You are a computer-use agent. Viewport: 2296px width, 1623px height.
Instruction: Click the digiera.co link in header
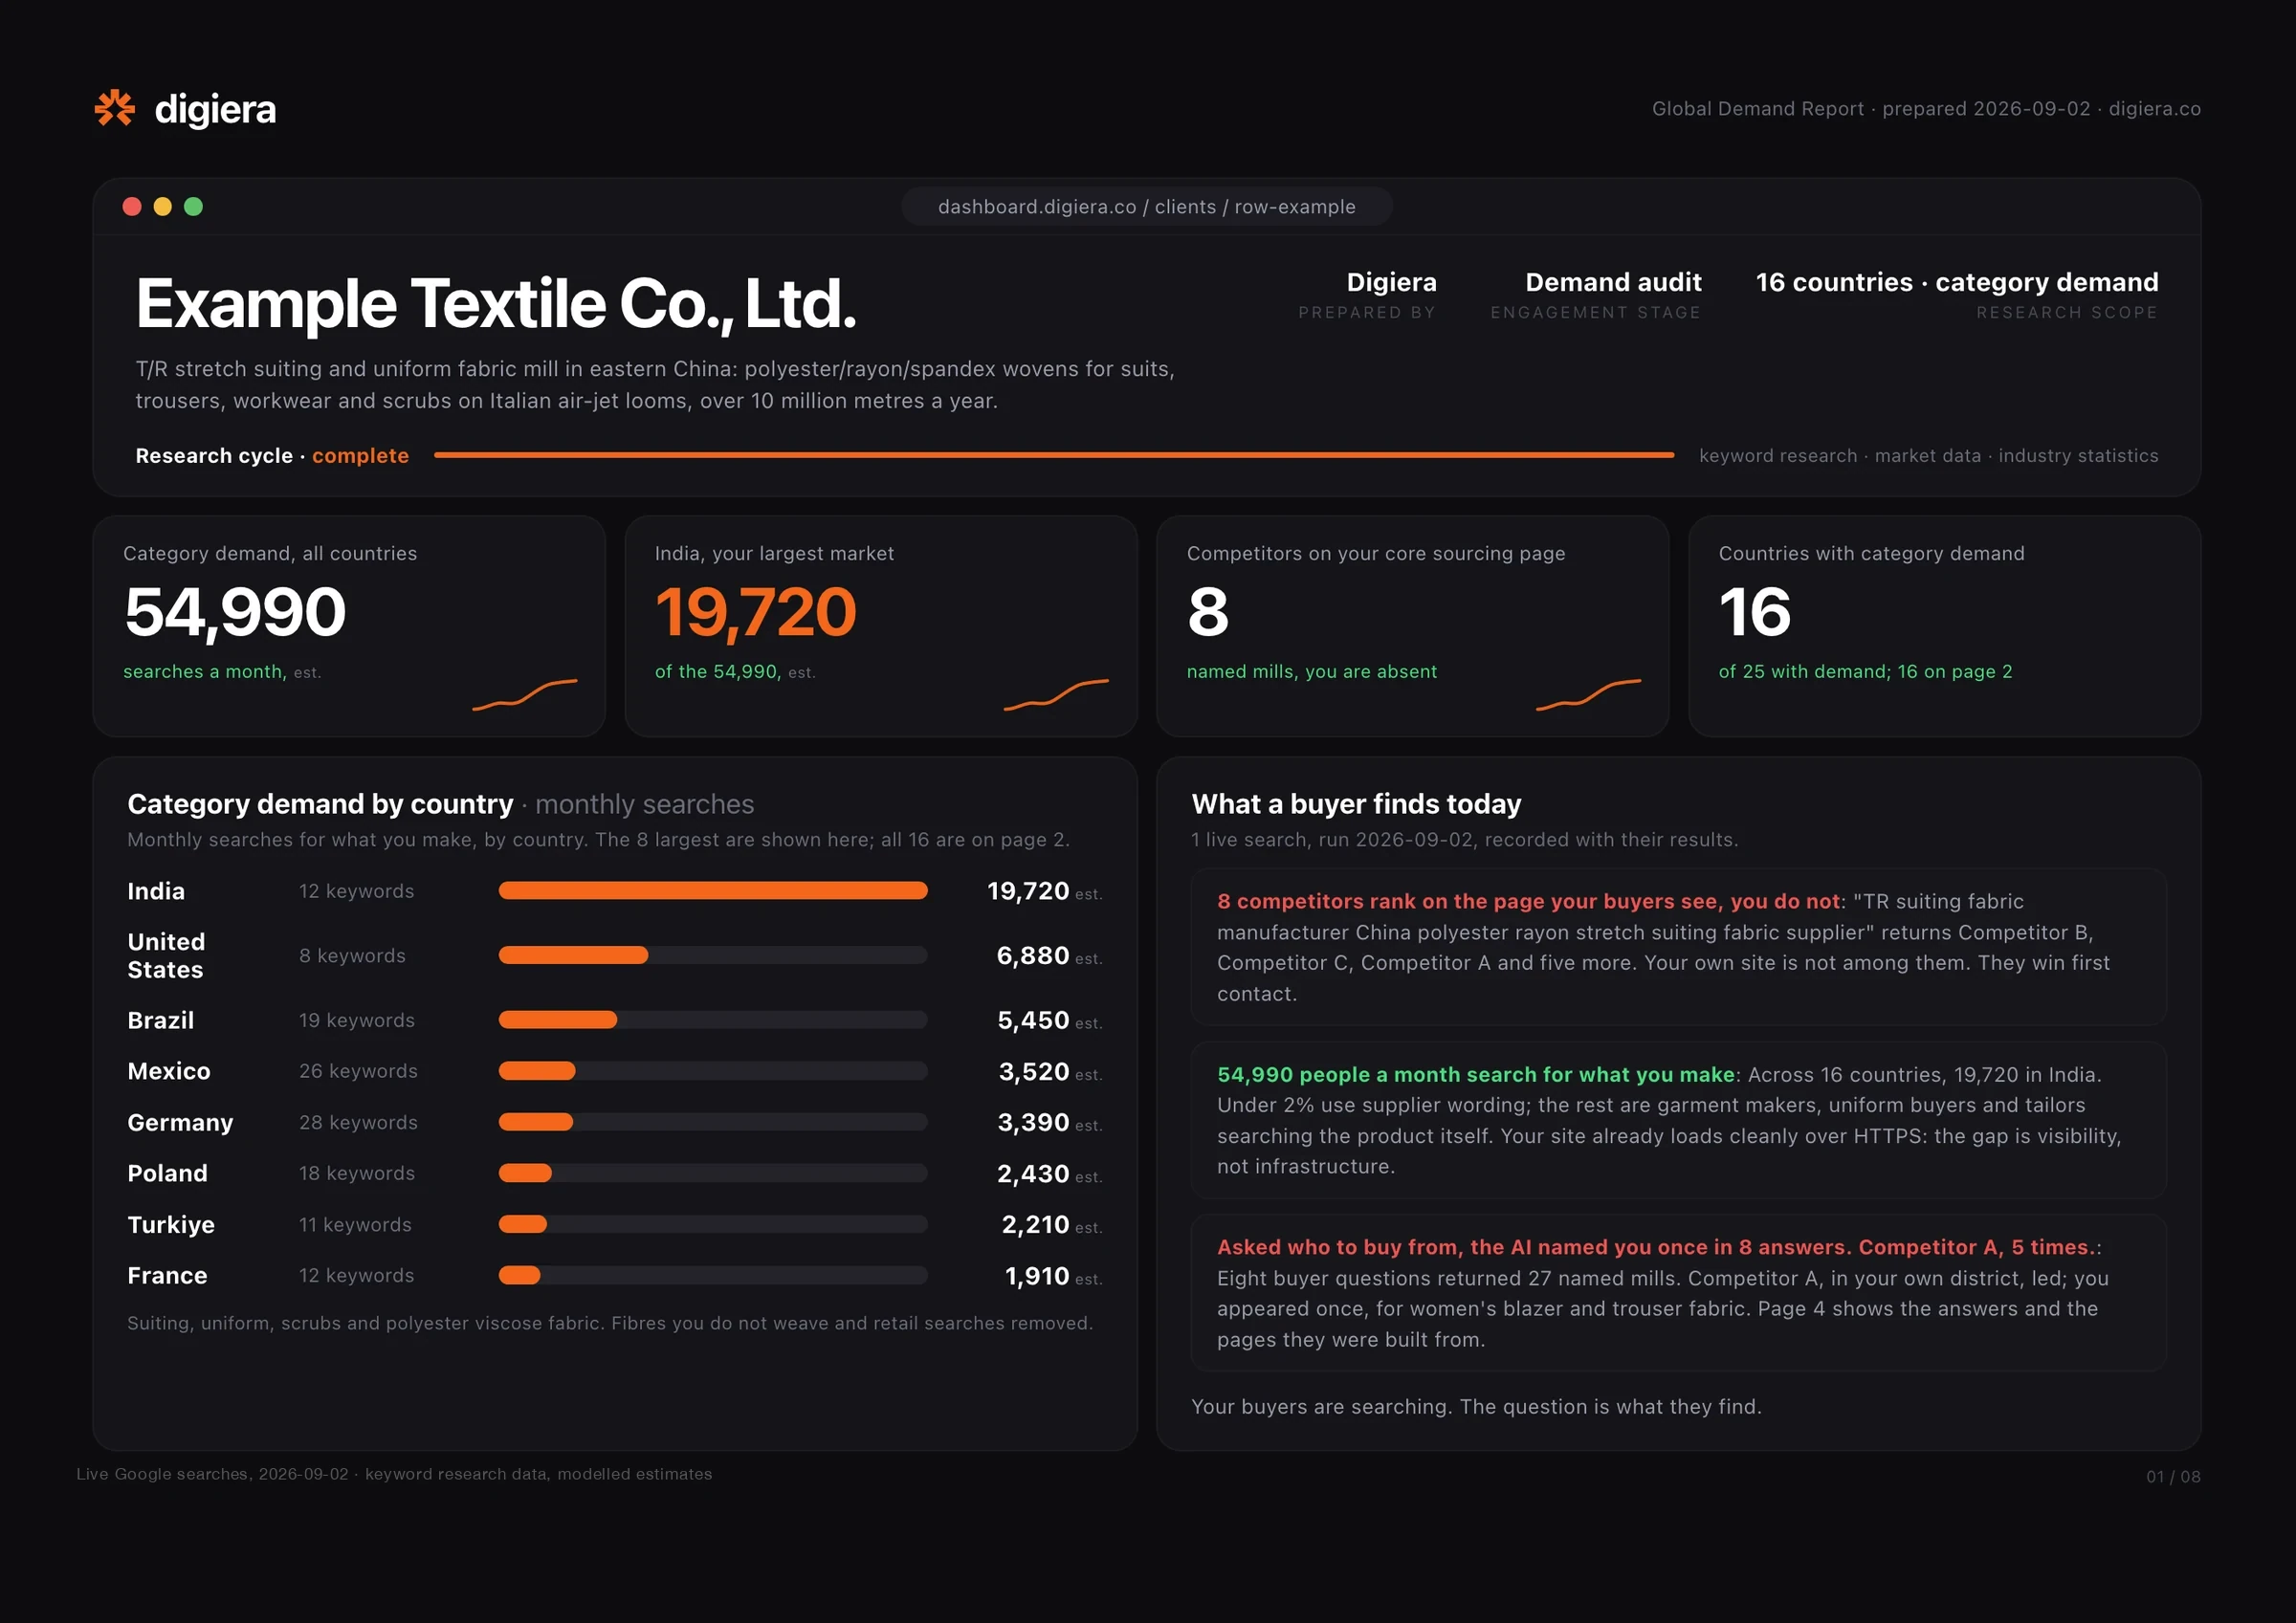tap(2154, 108)
